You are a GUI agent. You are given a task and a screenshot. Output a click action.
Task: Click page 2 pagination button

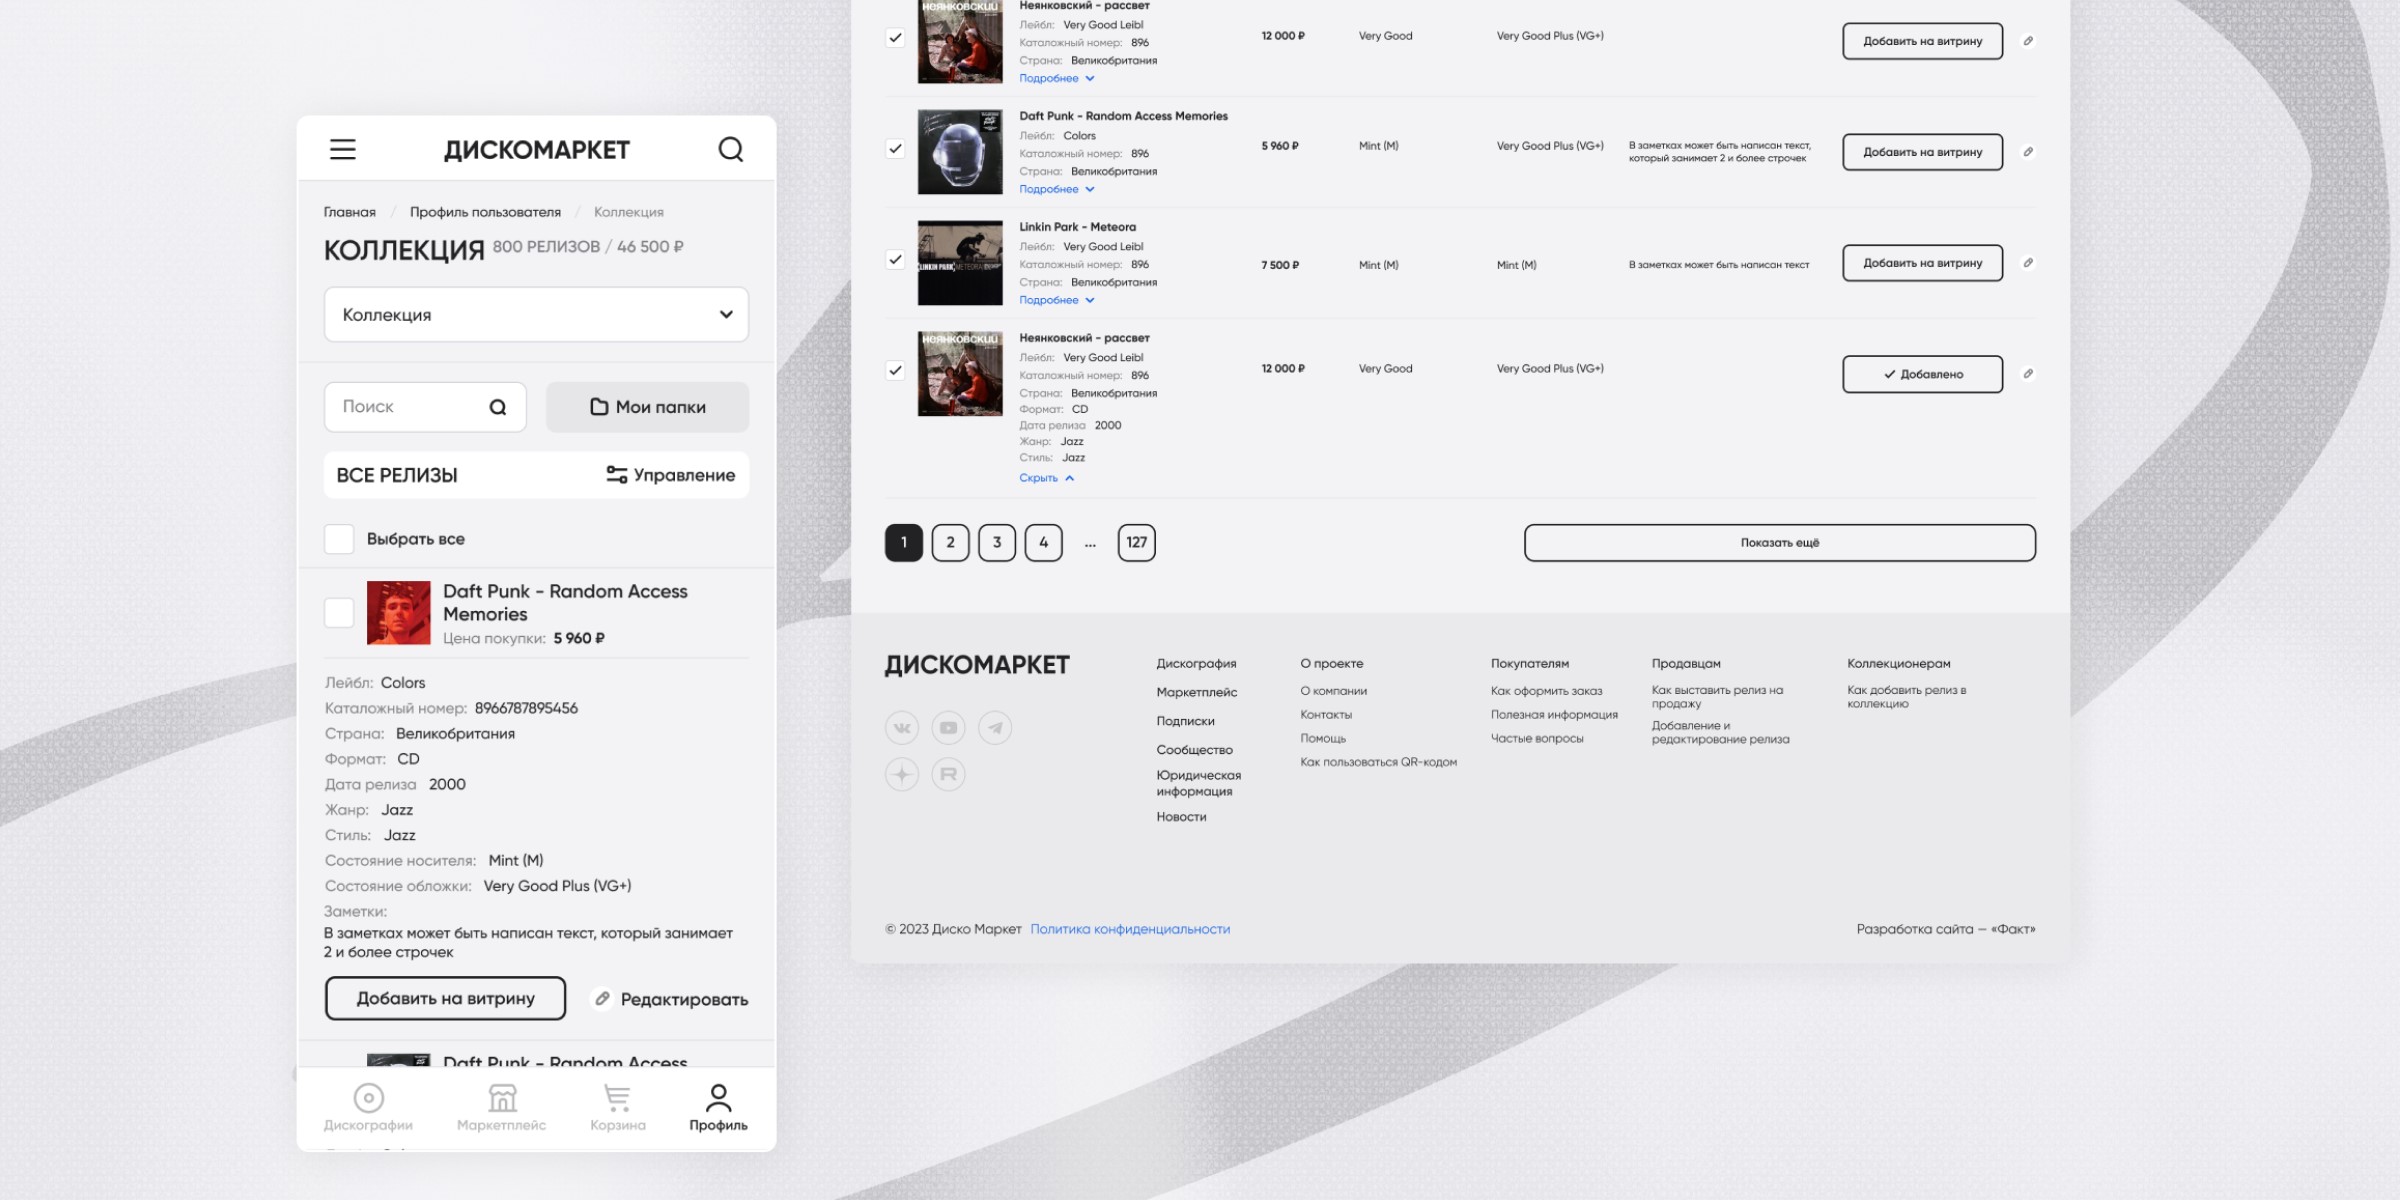click(x=951, y=542)
